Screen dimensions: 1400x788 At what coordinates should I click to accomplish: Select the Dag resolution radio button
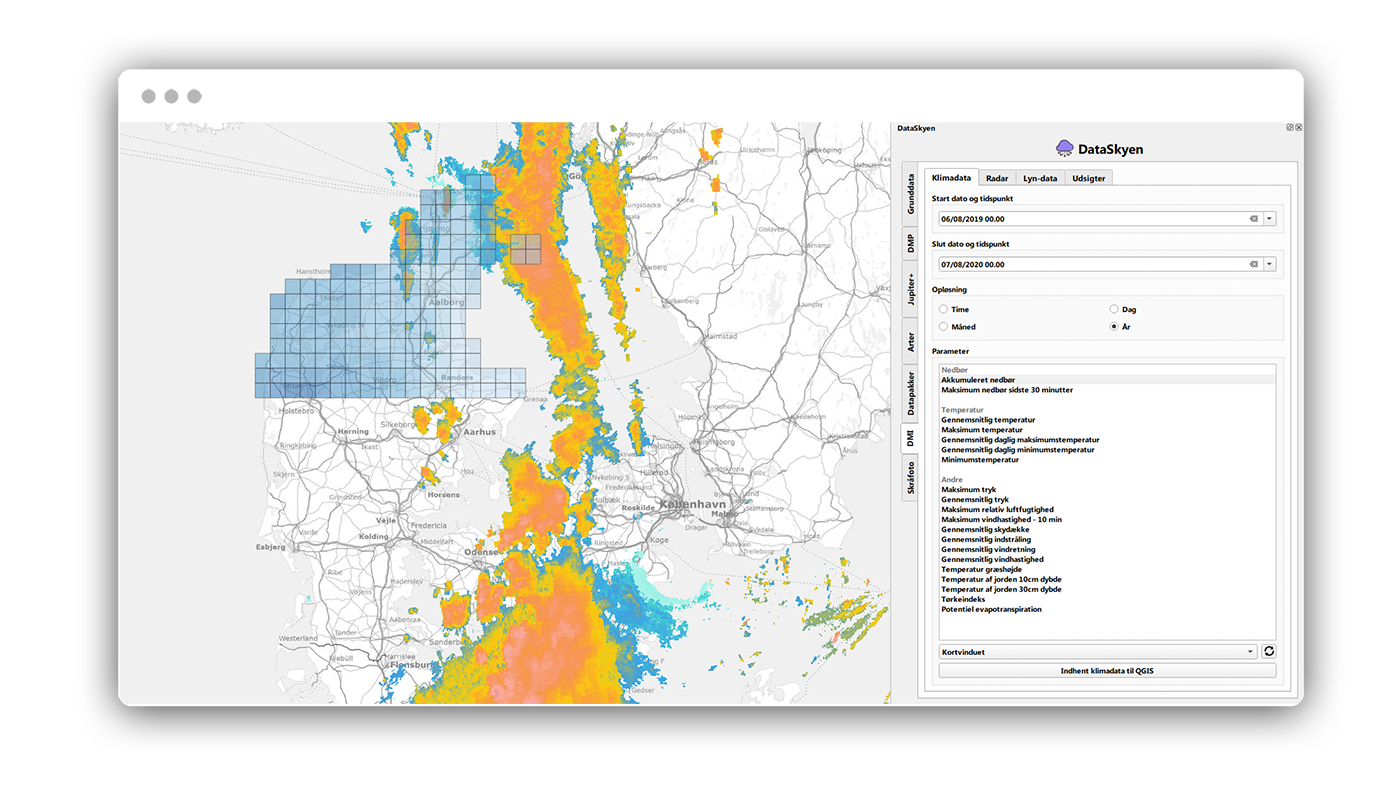pyautogui.click(x=1114, y=309)
